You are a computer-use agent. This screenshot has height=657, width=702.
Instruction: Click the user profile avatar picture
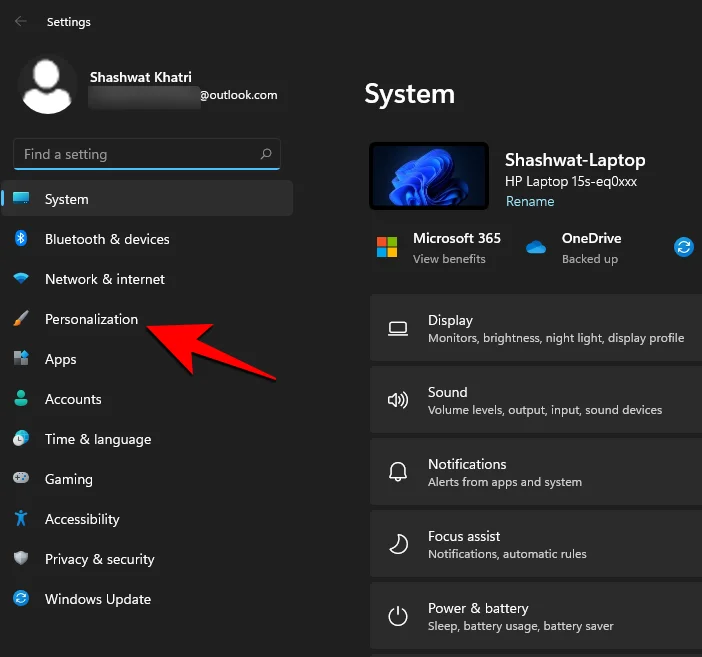point(47,86)
